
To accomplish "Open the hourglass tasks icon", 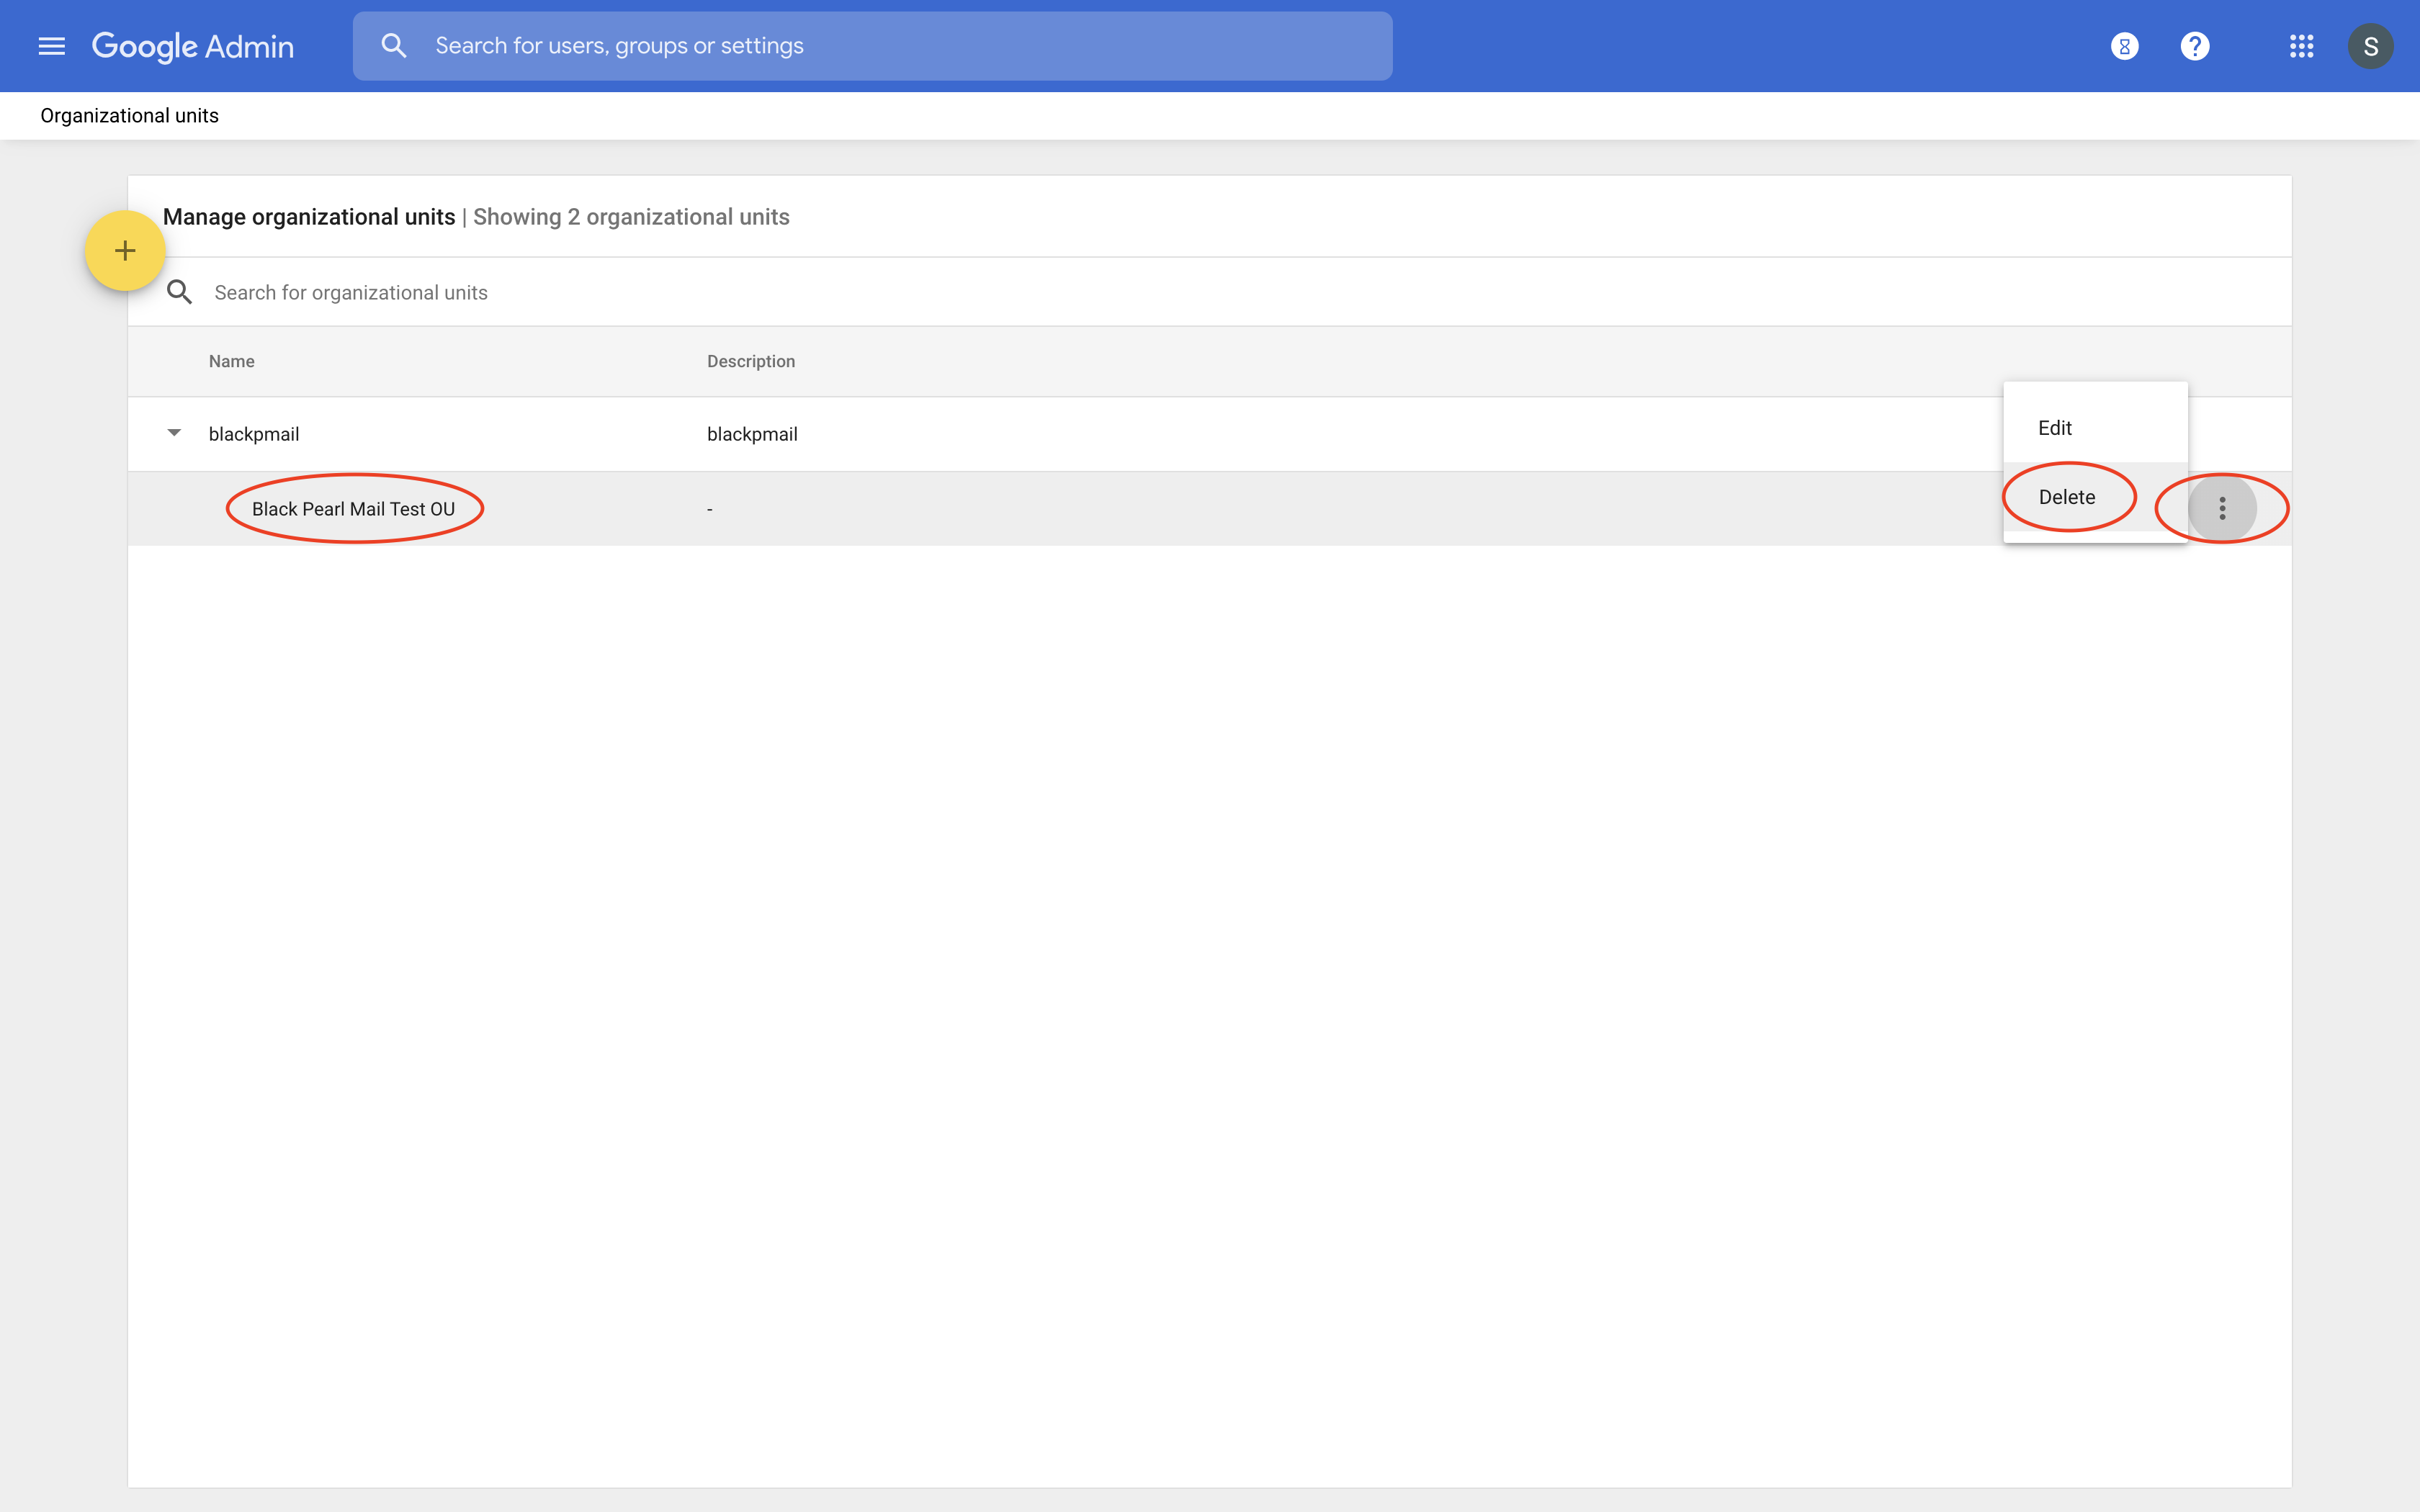I will click(x=2124, y=46).
